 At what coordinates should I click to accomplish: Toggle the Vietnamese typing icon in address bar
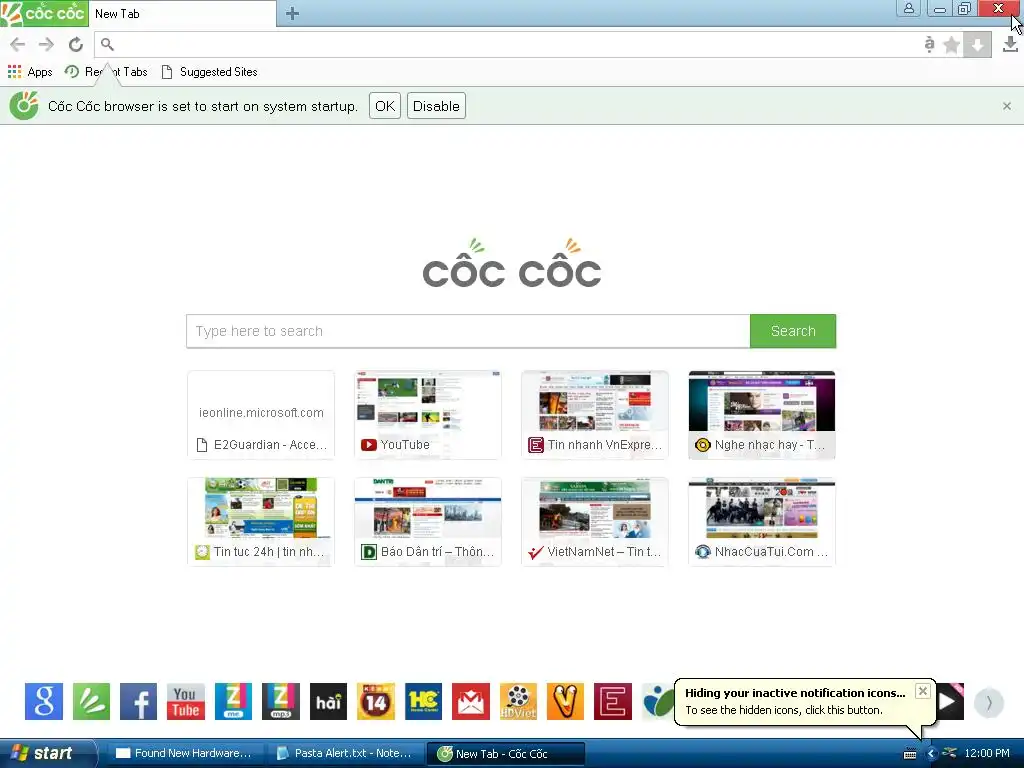(929, 44)
